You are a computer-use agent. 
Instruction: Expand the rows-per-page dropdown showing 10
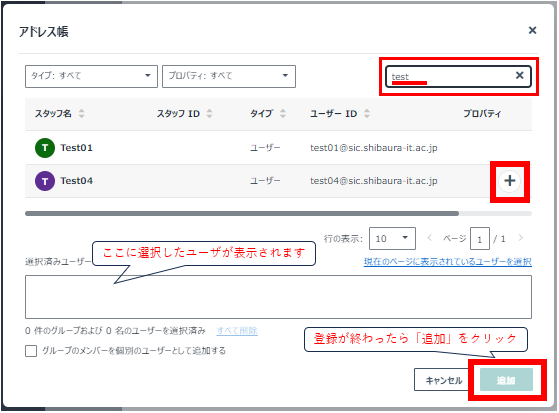click(392, 238)
